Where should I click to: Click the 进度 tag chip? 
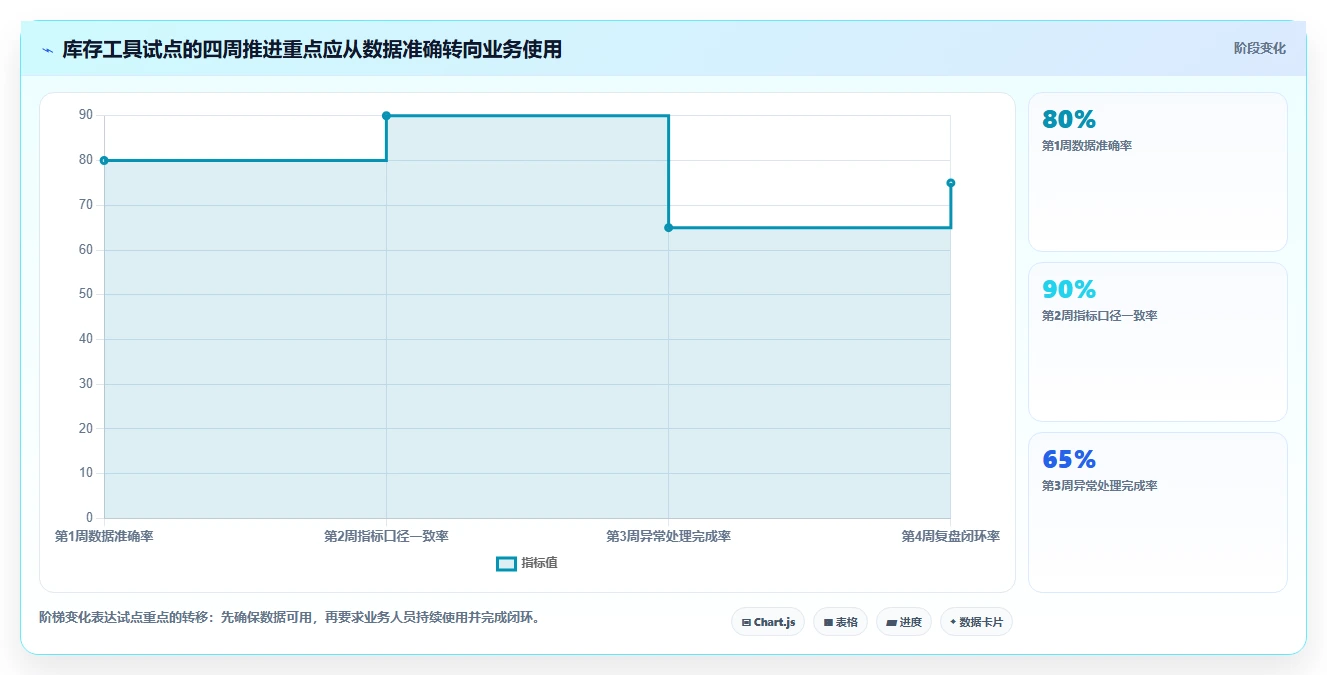(904, 622)
